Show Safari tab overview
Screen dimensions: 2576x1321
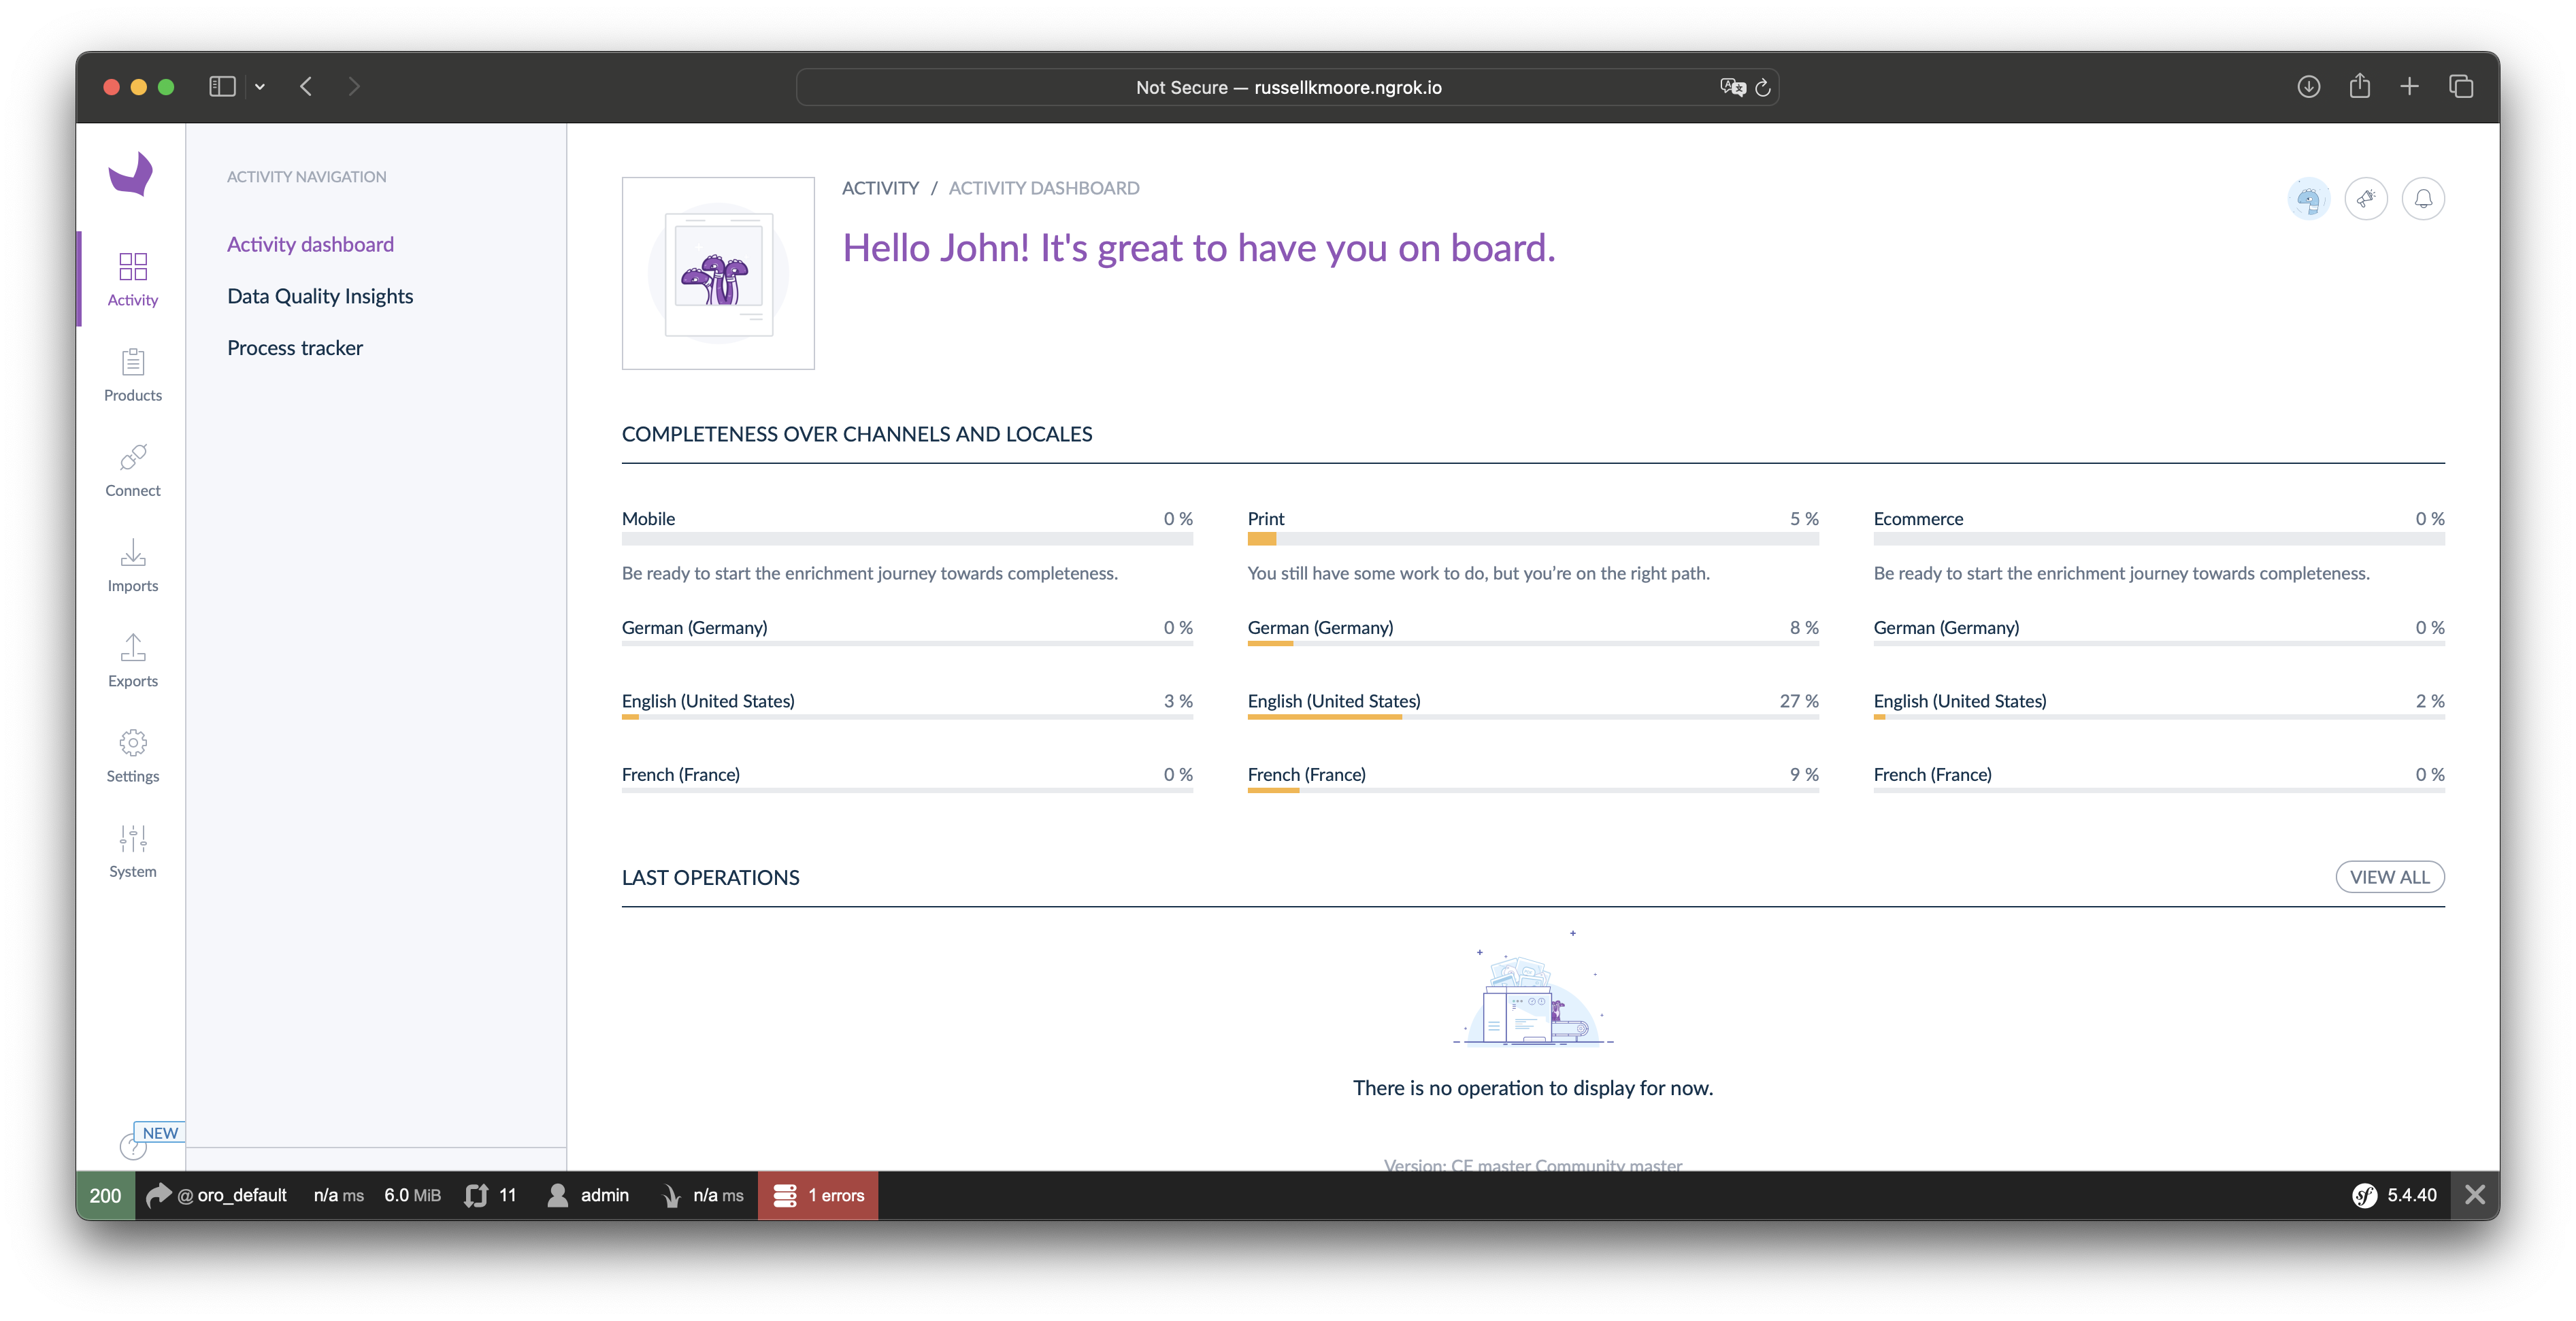pyautogui.click(x=2461, y=87)
